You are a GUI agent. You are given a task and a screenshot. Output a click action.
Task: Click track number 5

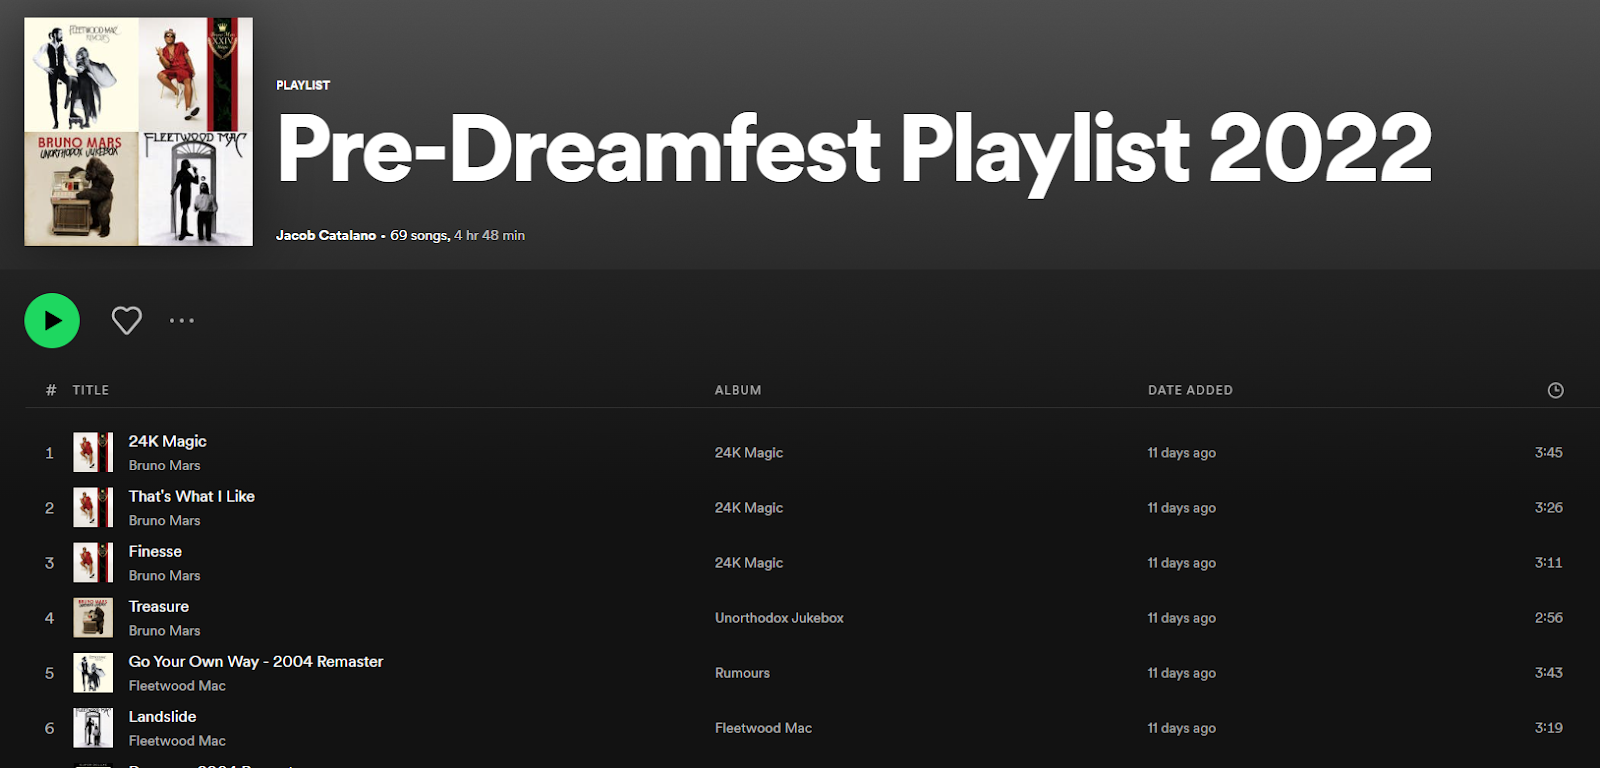[49, 673]
